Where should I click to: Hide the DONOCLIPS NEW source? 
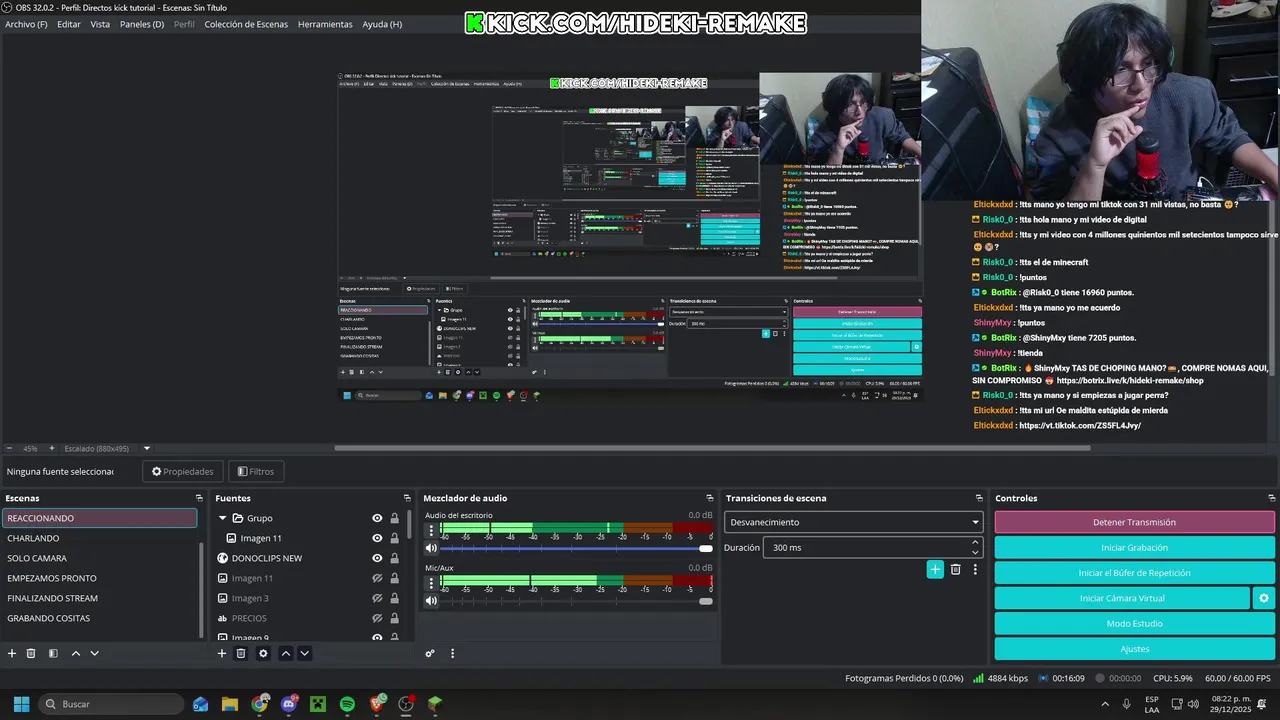[x=377, y=558]
